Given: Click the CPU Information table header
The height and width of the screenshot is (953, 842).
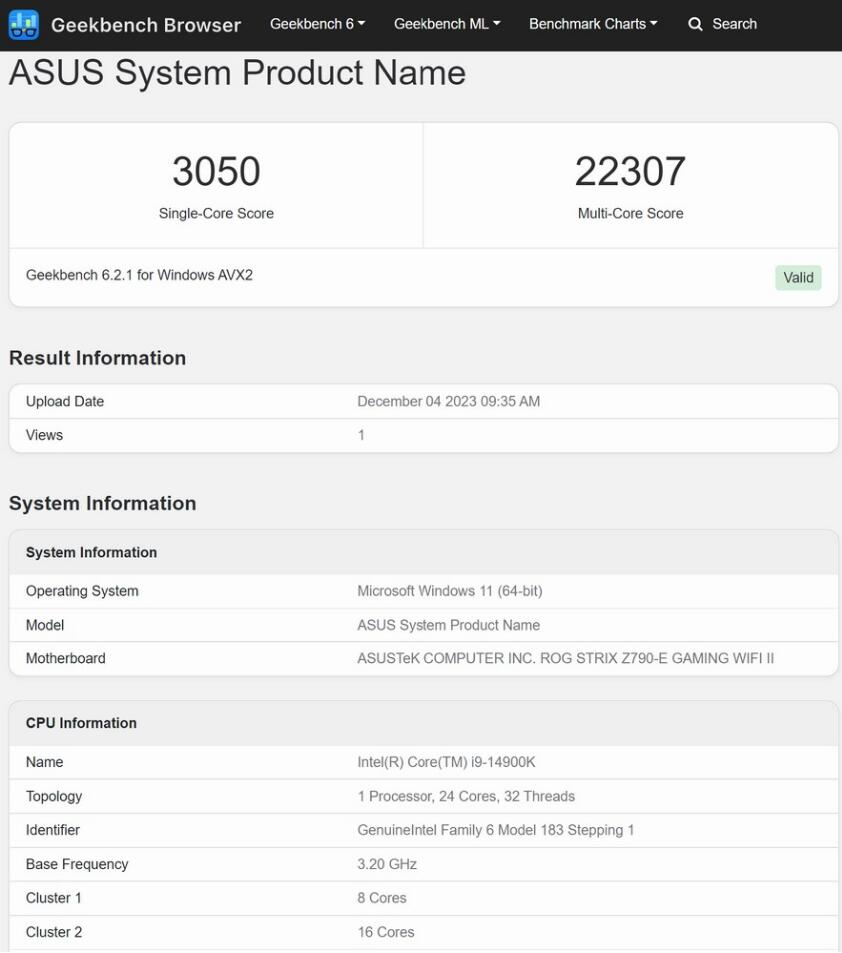Looking at the screenshot, I should tap(81, 723).
